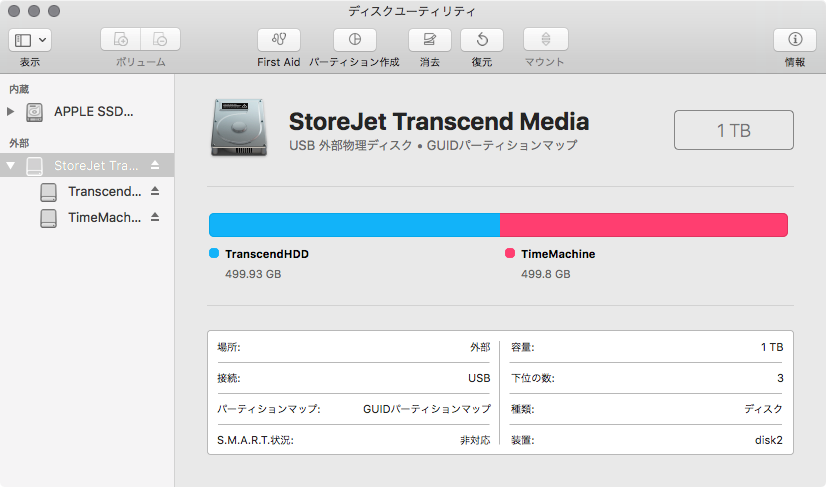Screen dimensions: 826x487
Task: Click the 種類 row value ディスク
Action: coord(763,409)
